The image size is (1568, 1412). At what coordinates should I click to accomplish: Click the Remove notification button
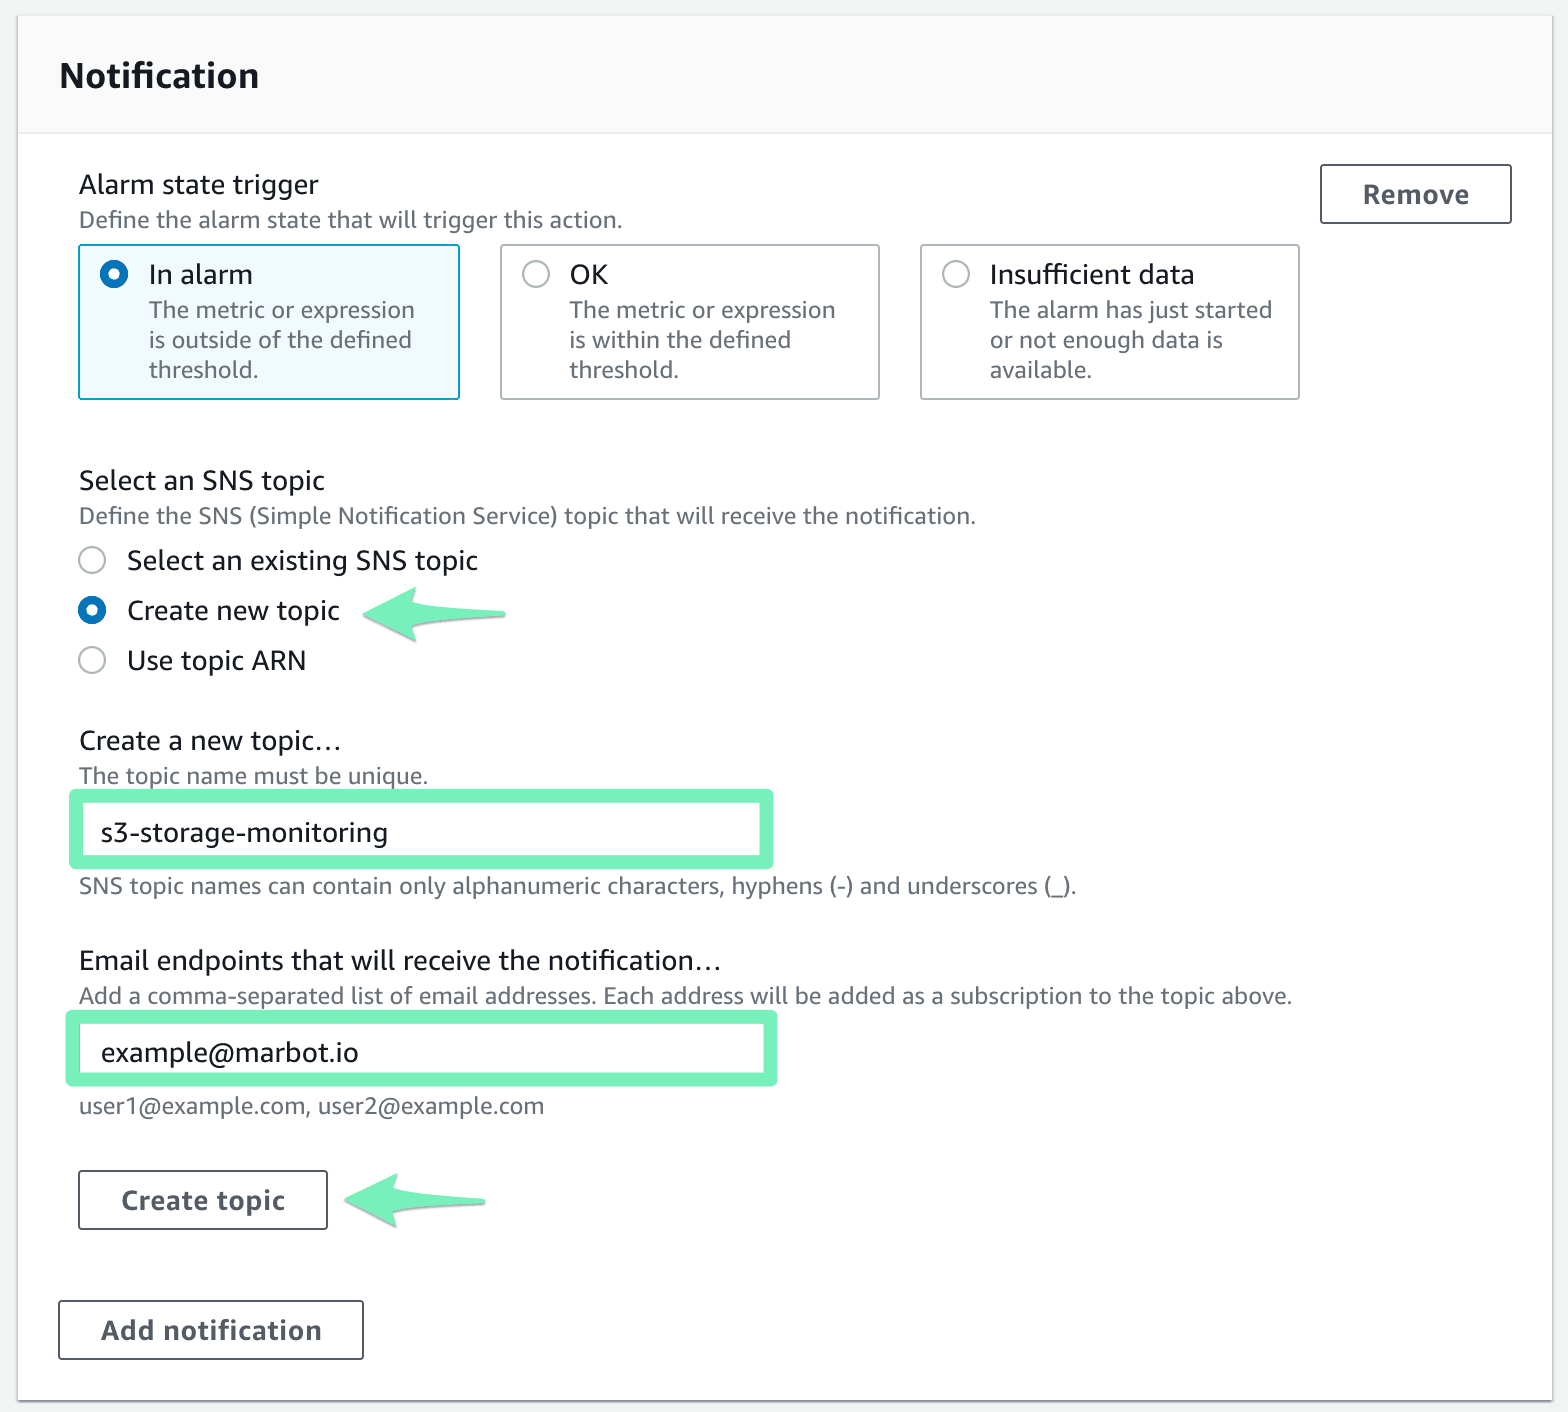1415,194
